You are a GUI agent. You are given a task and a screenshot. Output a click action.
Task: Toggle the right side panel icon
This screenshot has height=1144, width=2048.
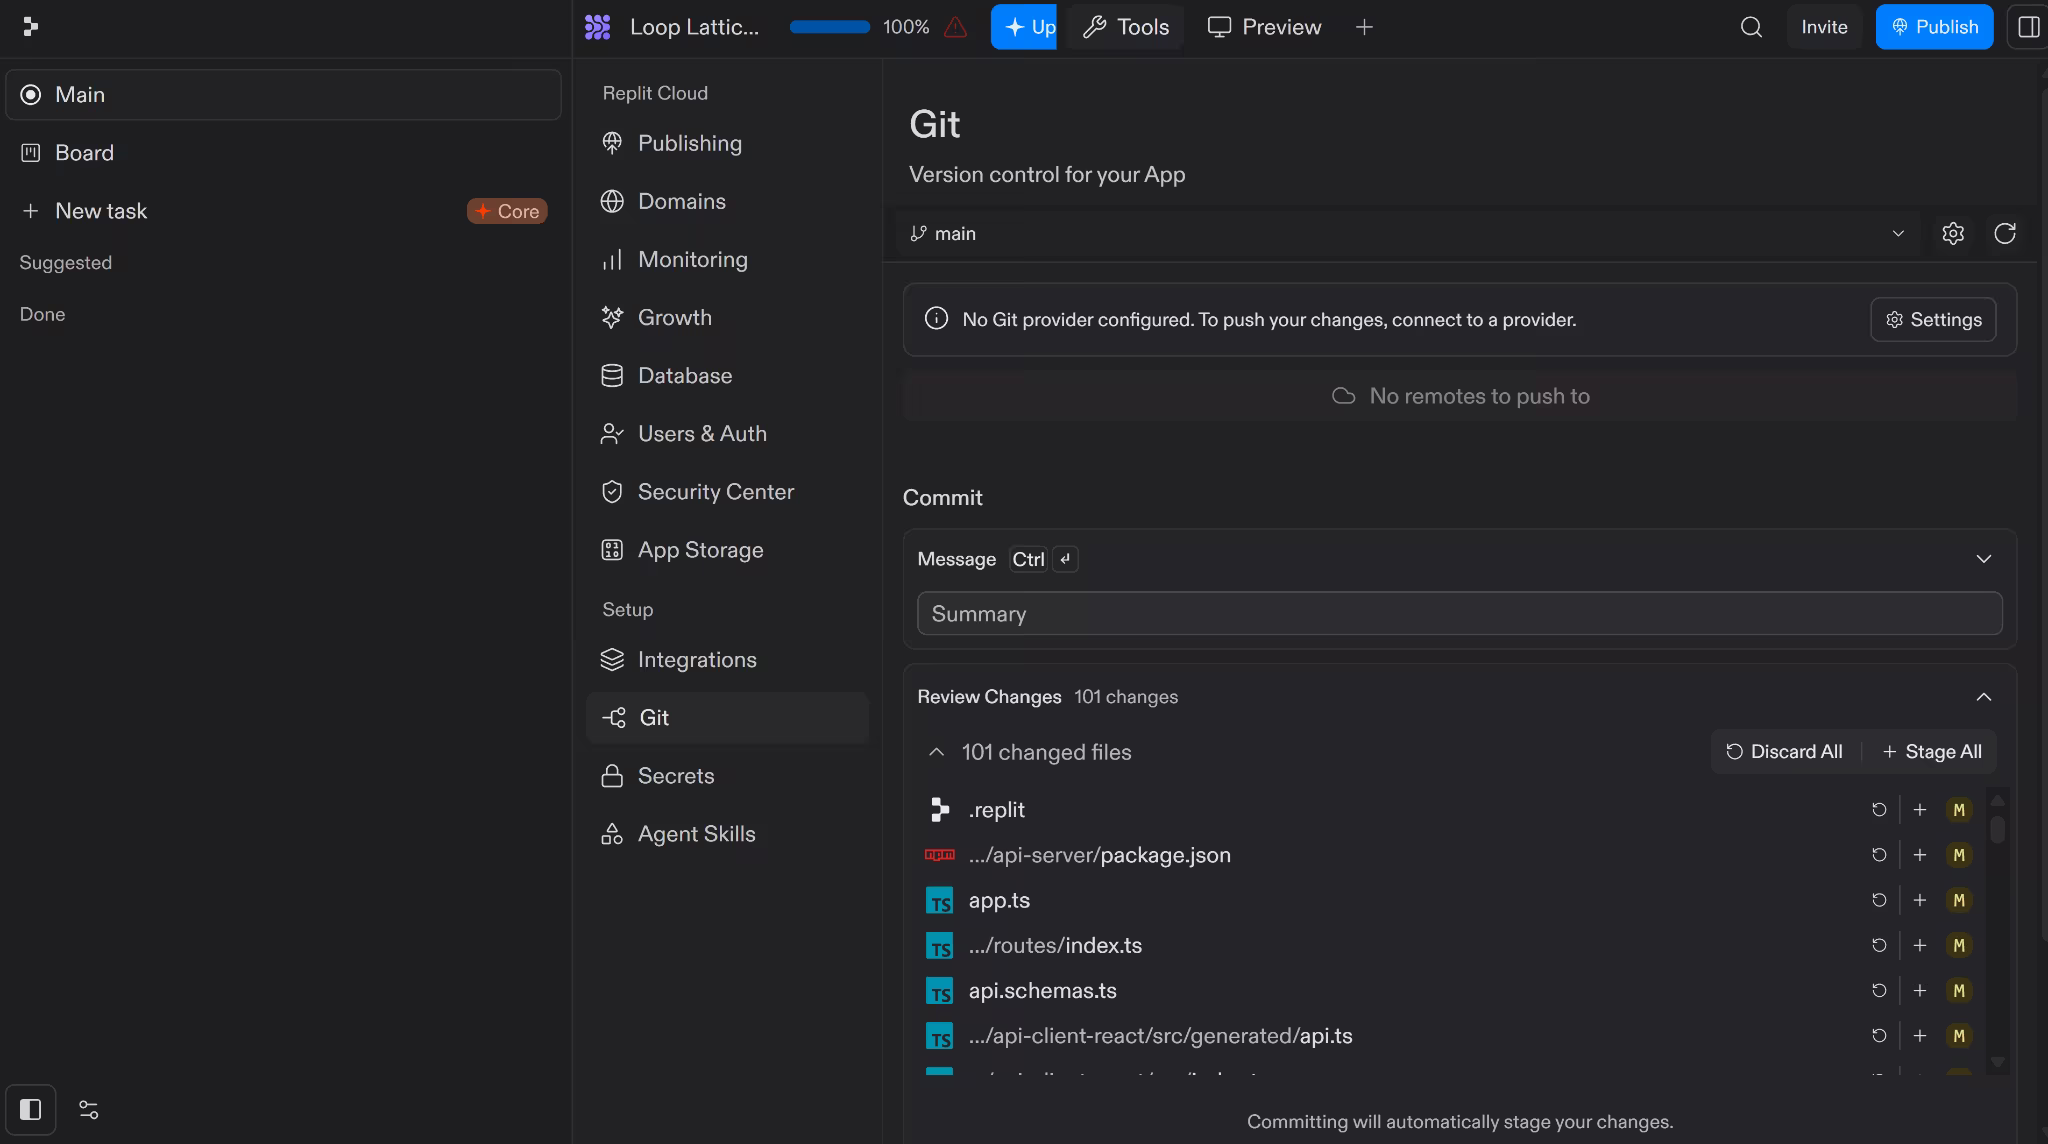2029,27
